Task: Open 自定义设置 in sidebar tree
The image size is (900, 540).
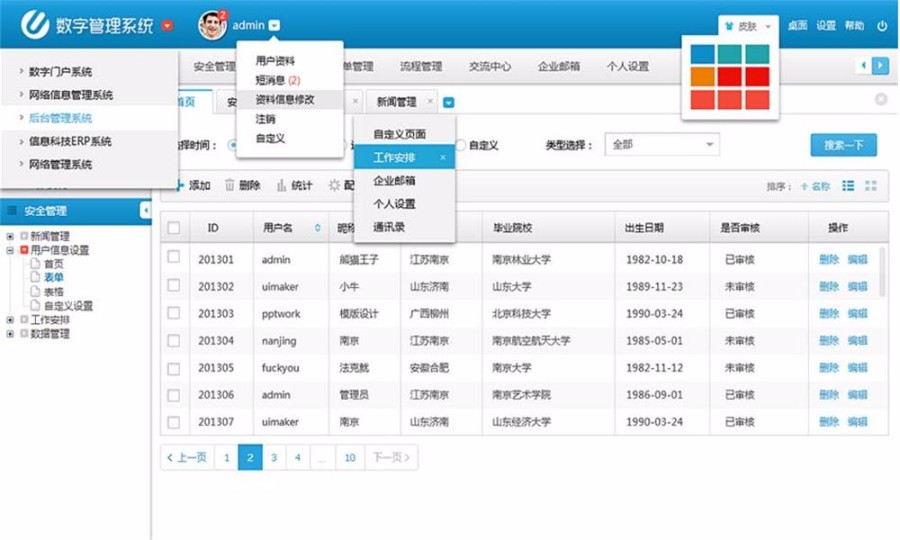Action: (x=68, y=305)
